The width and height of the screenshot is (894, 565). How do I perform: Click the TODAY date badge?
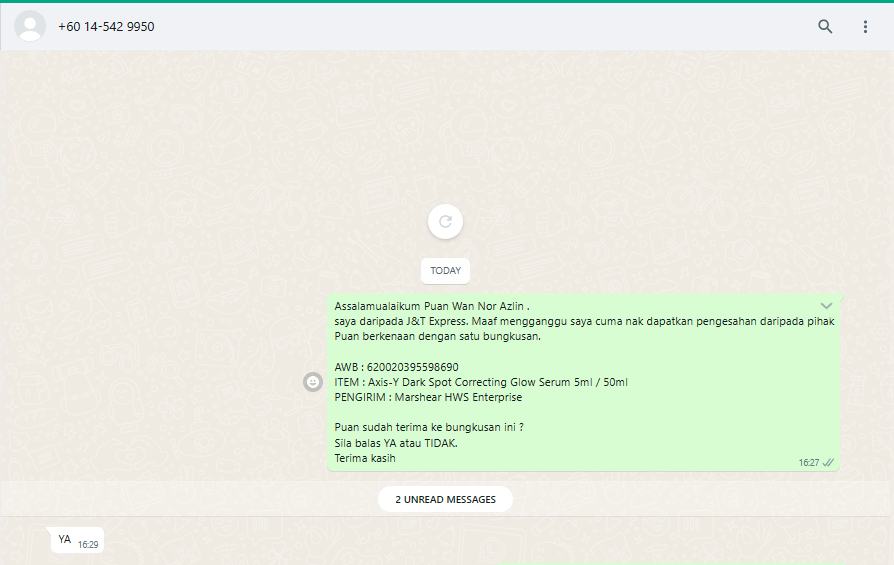coord(445,271)
